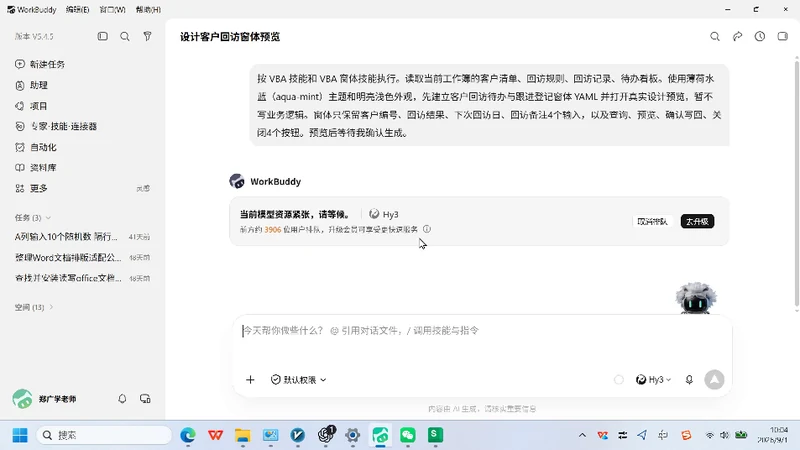Collapse the 任务 (3) list
This screenshot has height=450, width=800.
click(33, 218)
